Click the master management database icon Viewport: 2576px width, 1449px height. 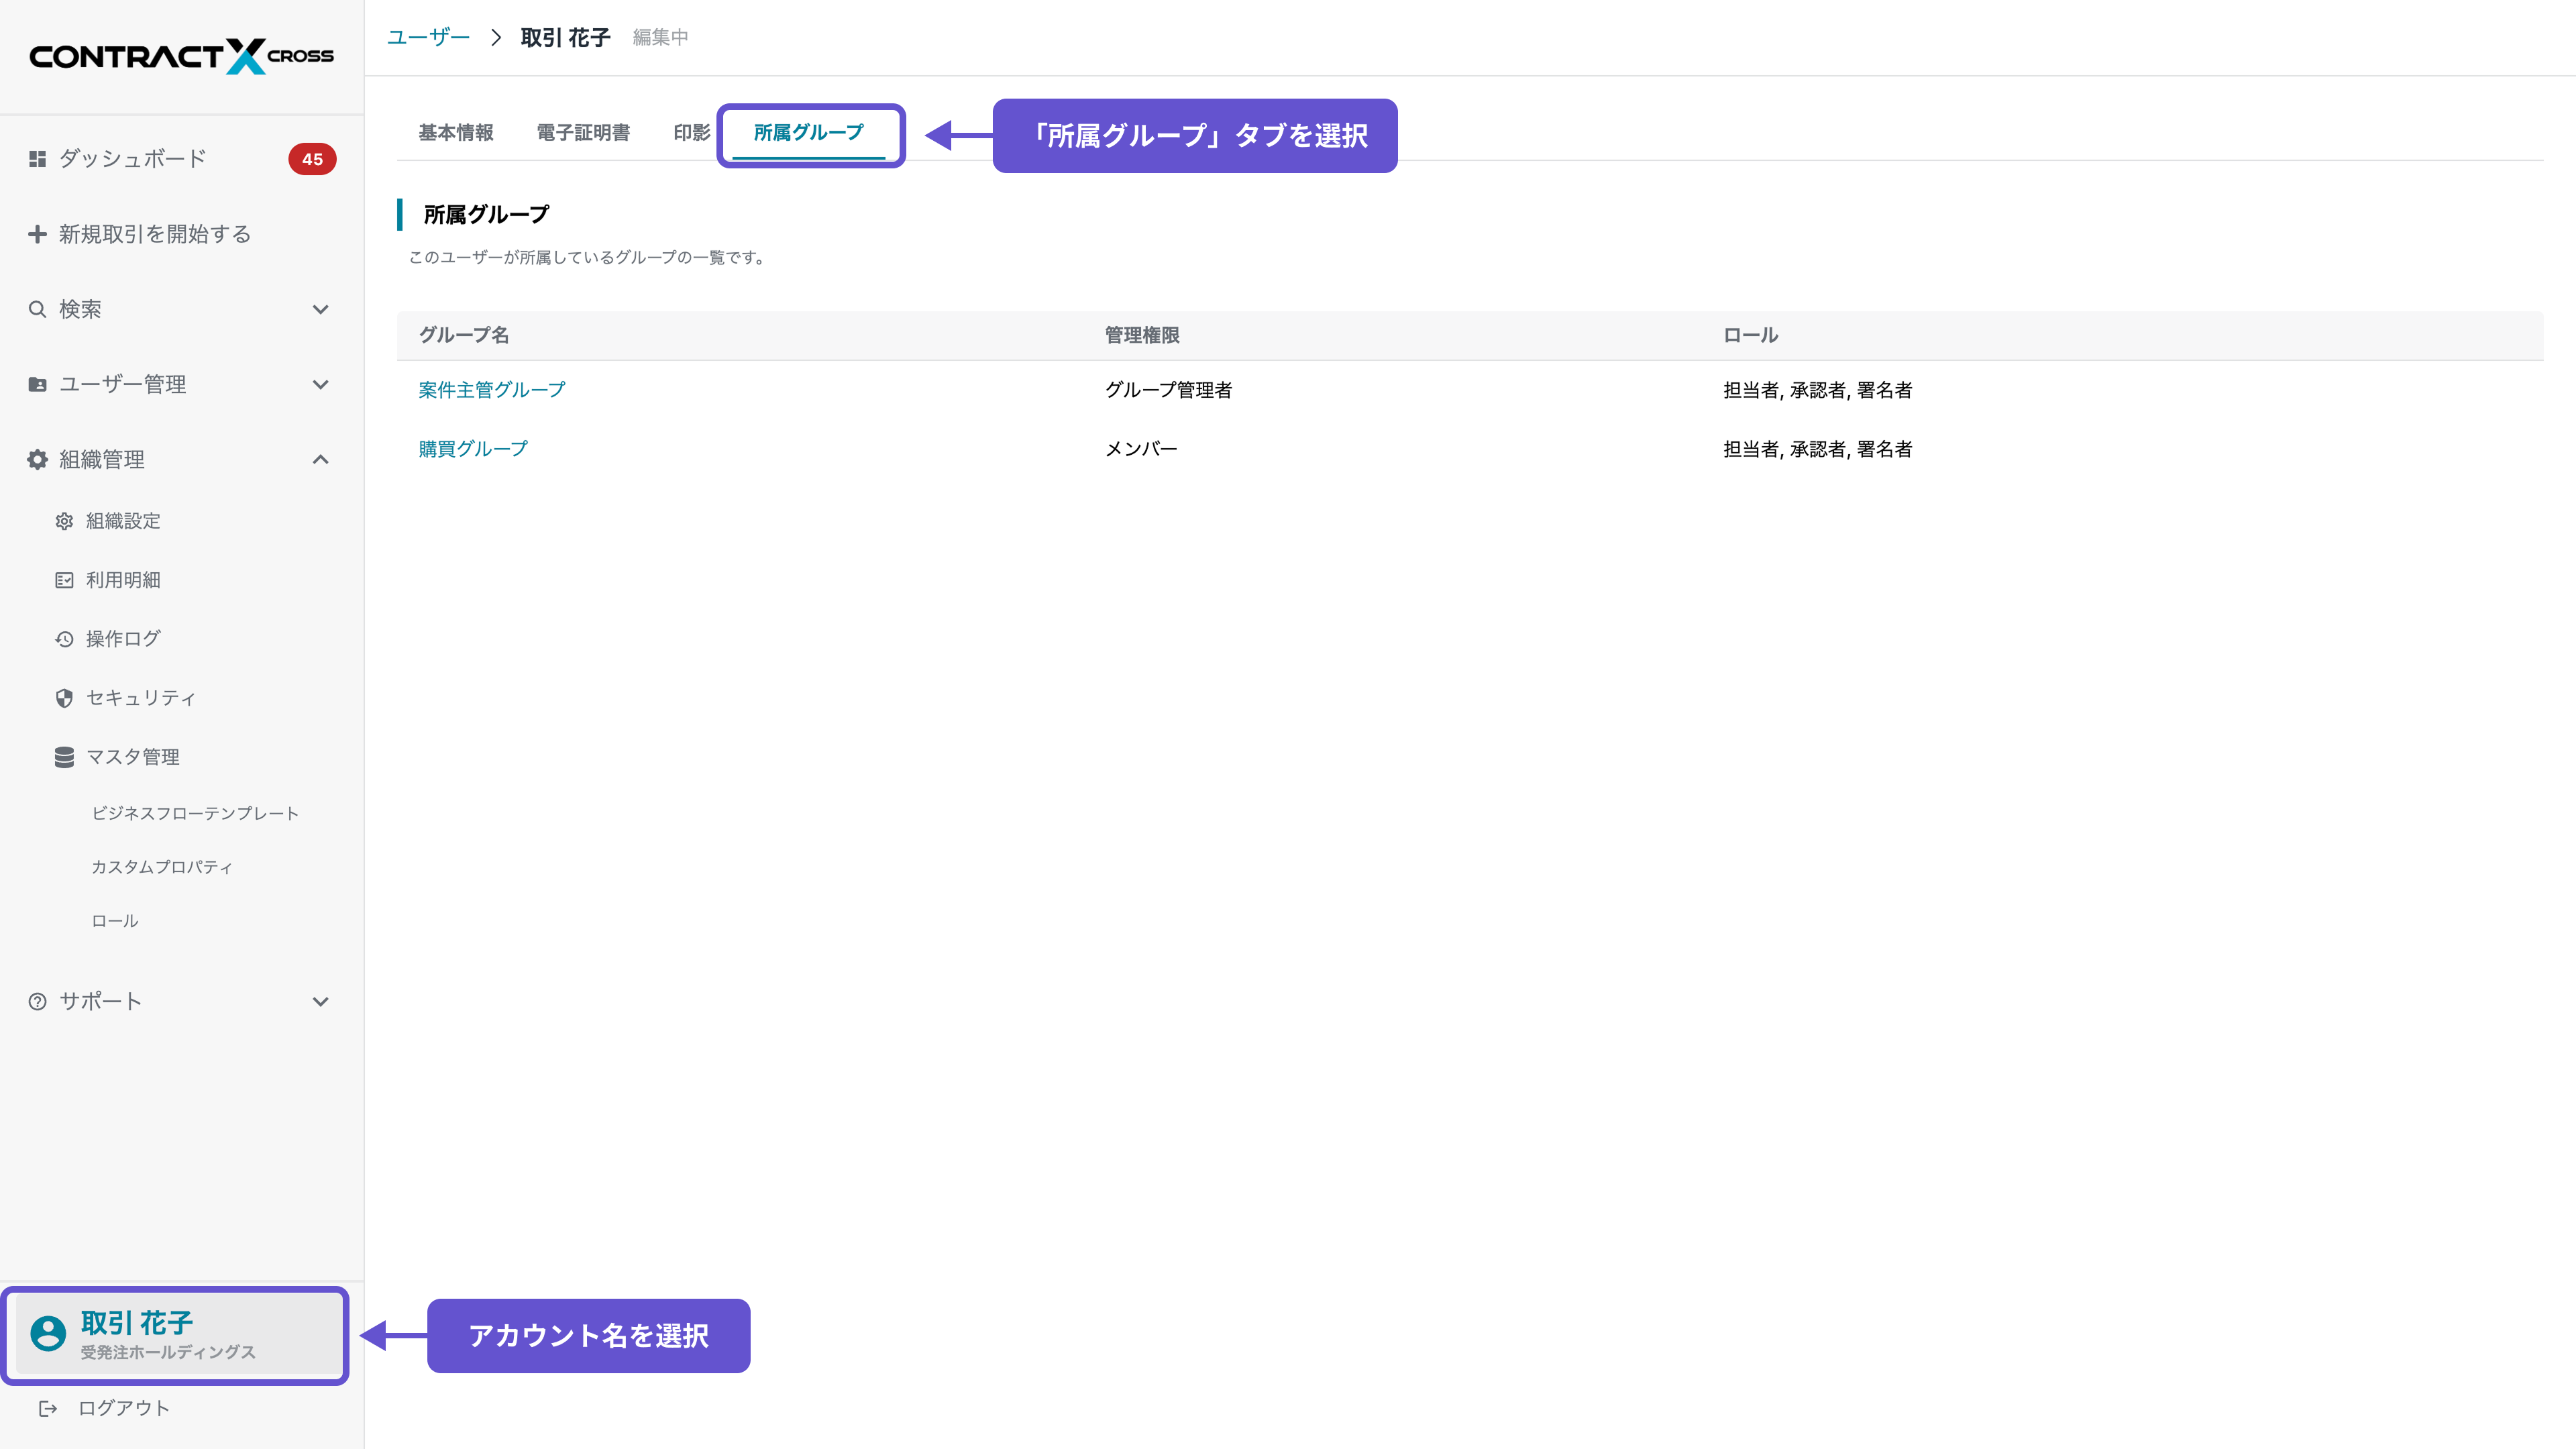[64, 757]
